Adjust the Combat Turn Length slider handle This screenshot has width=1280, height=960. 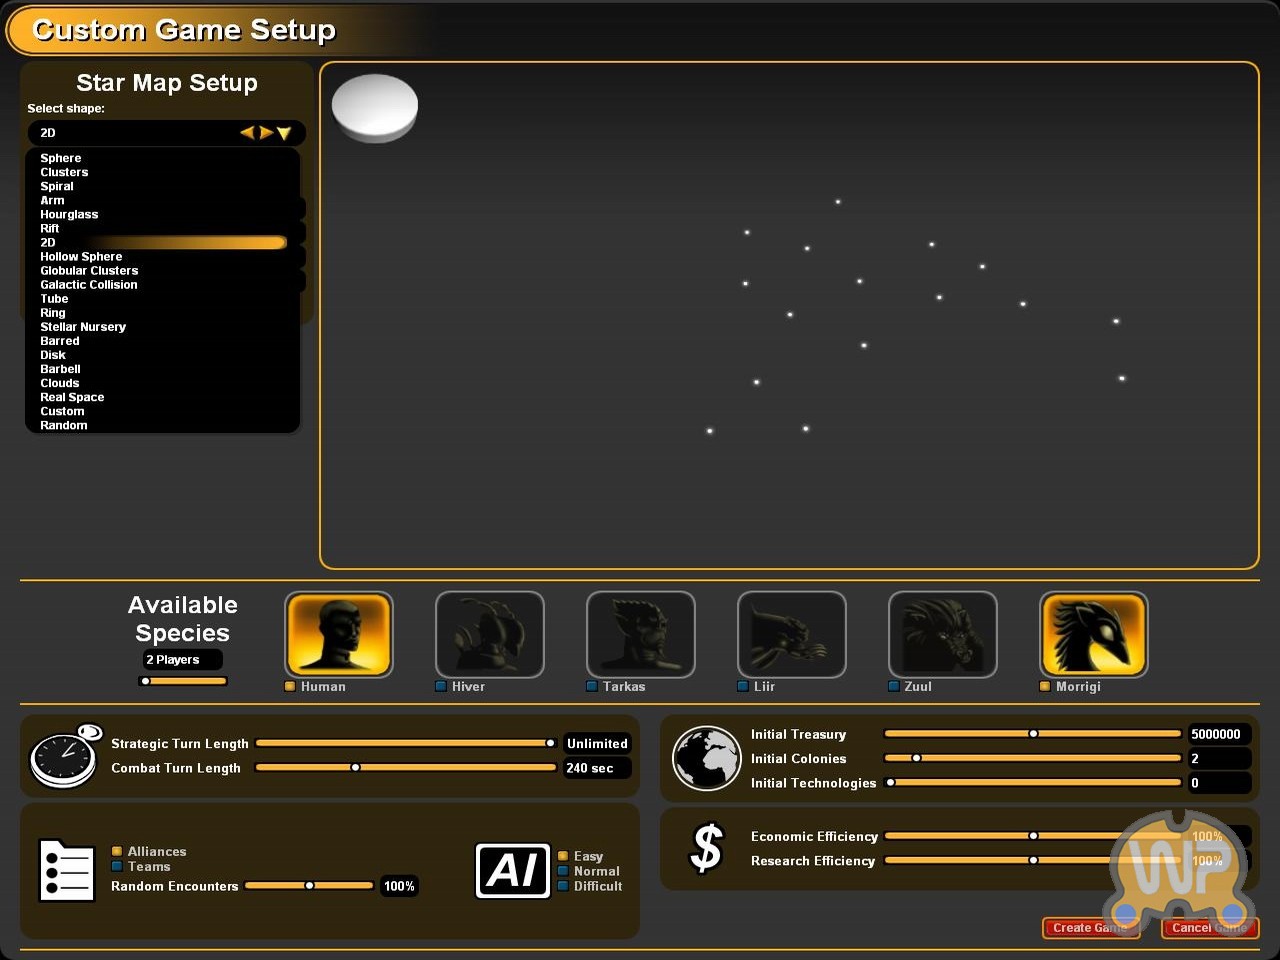pyautogui.click(x=355, y=768)
